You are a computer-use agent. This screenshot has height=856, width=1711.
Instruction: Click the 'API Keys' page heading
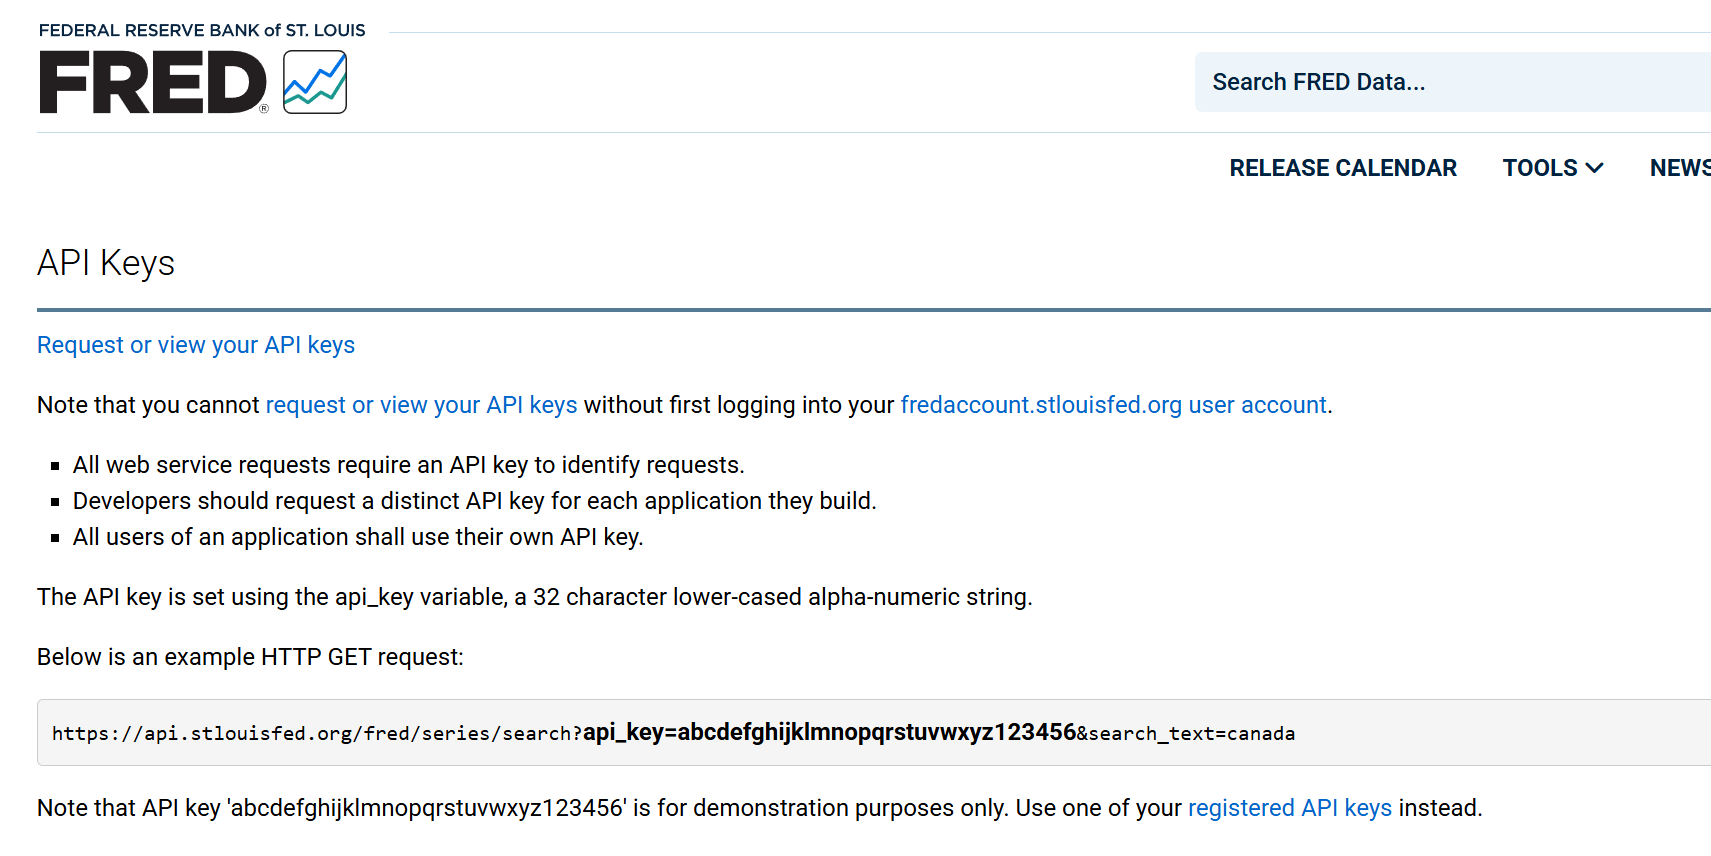106,263
